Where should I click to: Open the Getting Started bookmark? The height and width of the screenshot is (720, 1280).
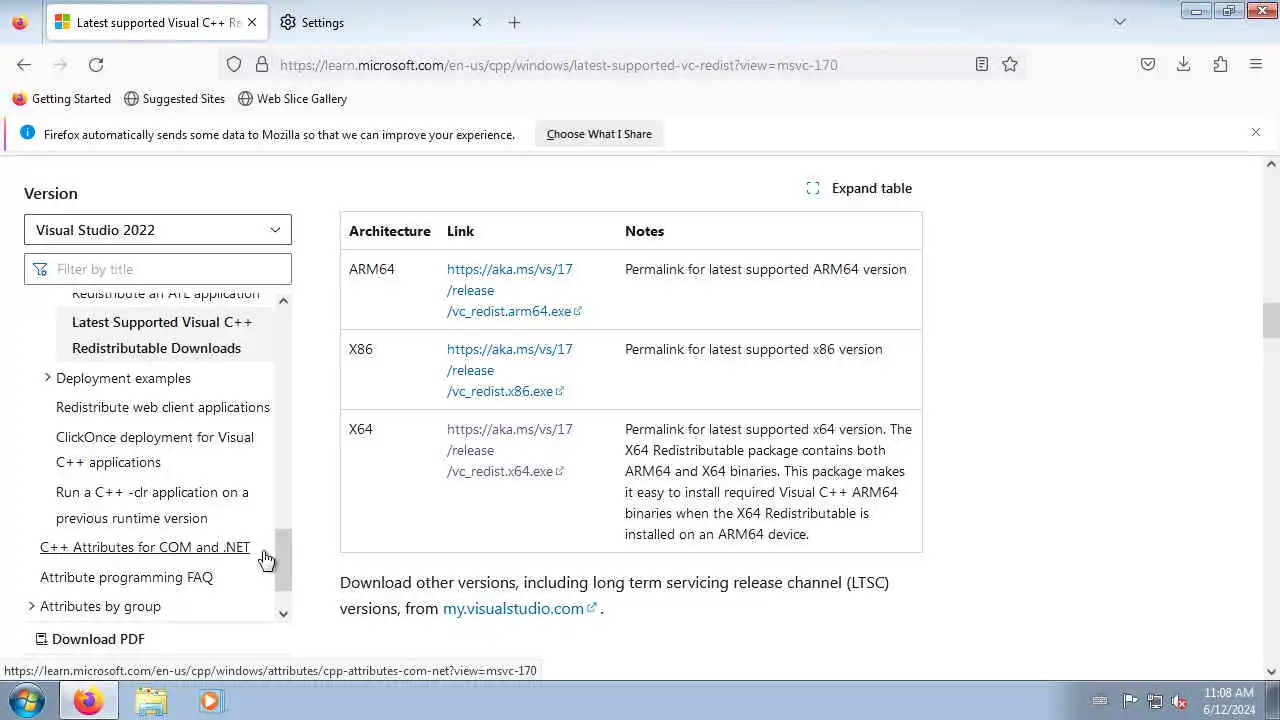point(61,99)
